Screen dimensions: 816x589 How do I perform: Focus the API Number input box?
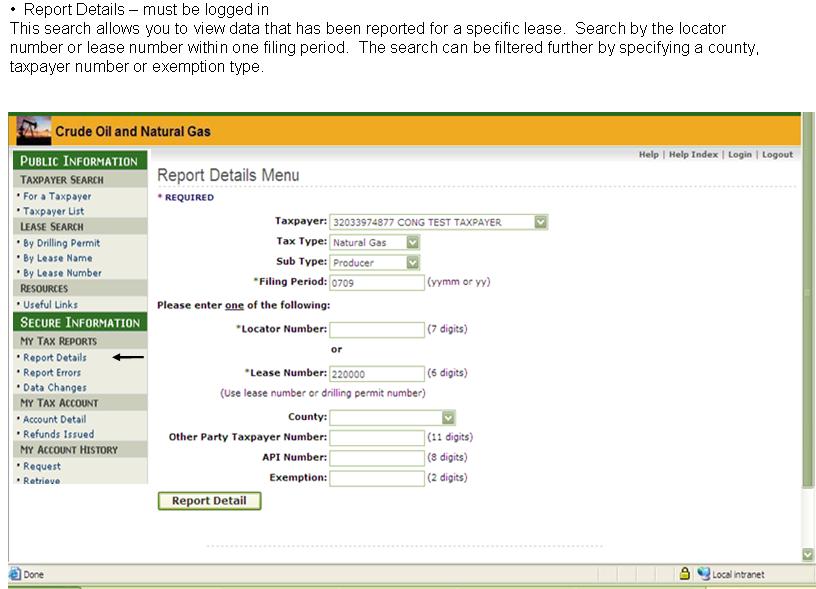point(377,458)
